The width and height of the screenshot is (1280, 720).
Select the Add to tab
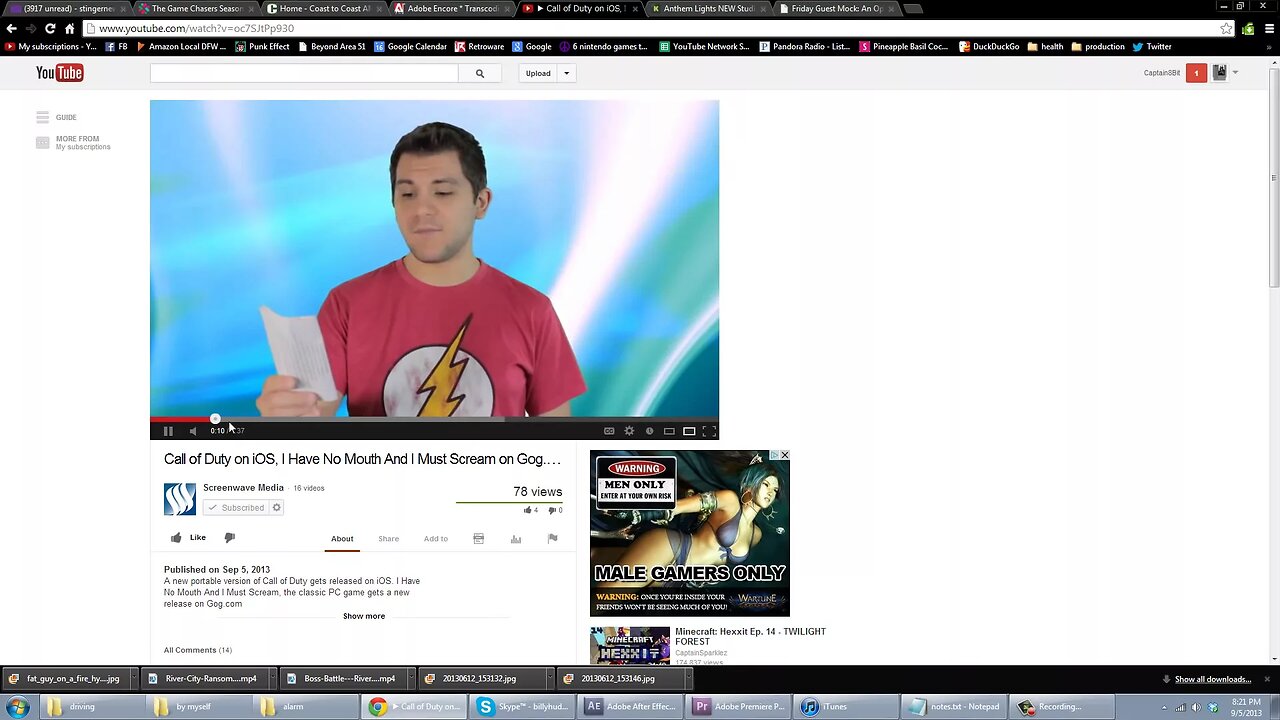[435, 539]
